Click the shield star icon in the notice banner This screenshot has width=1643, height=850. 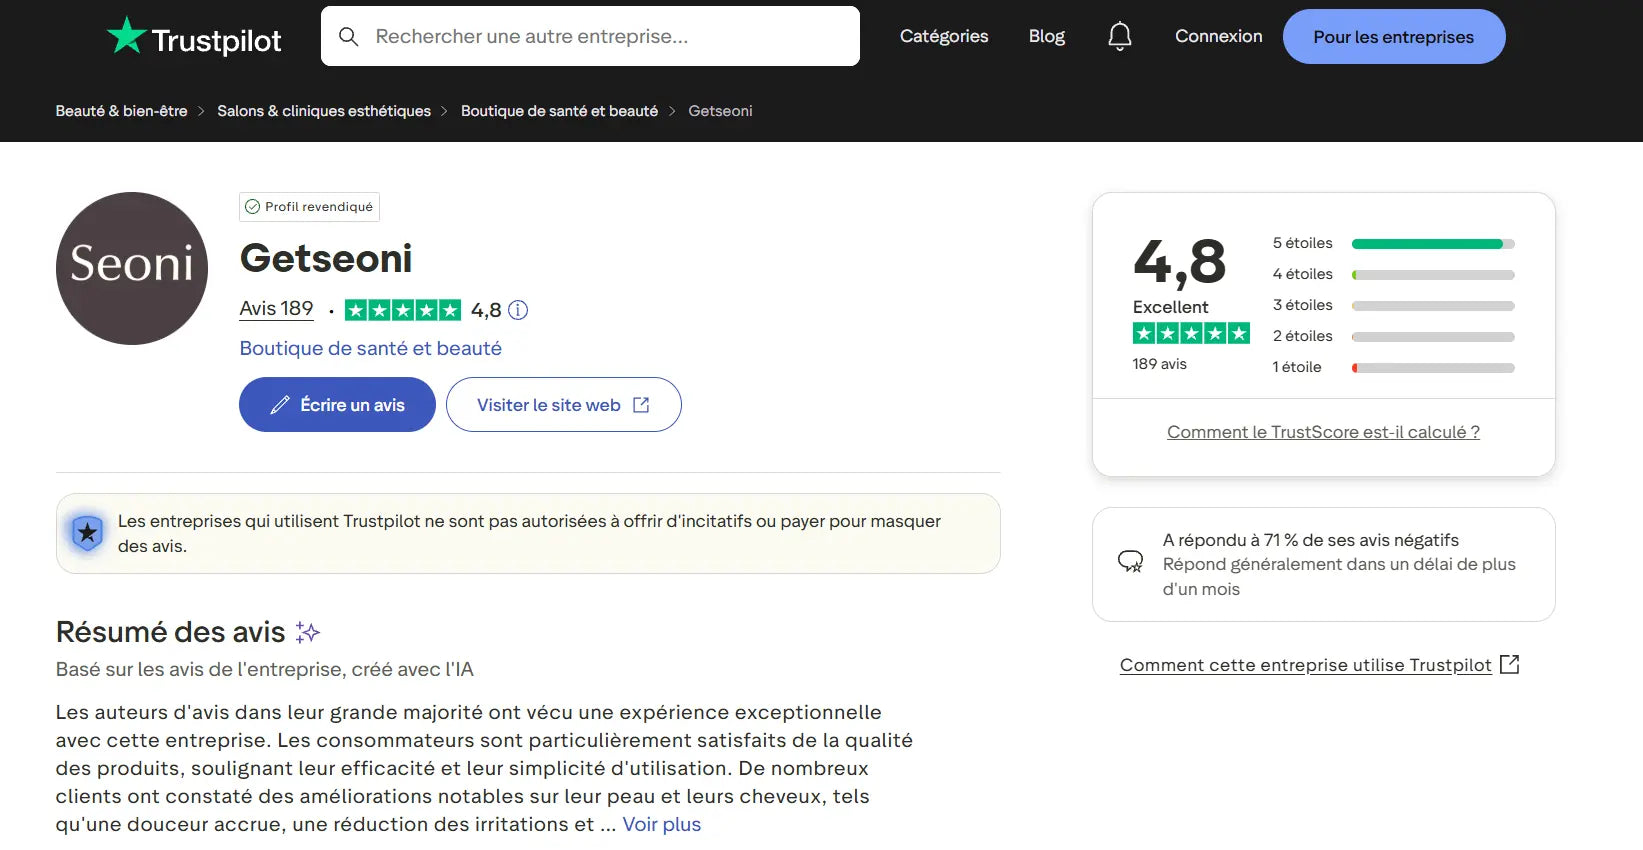88,533
